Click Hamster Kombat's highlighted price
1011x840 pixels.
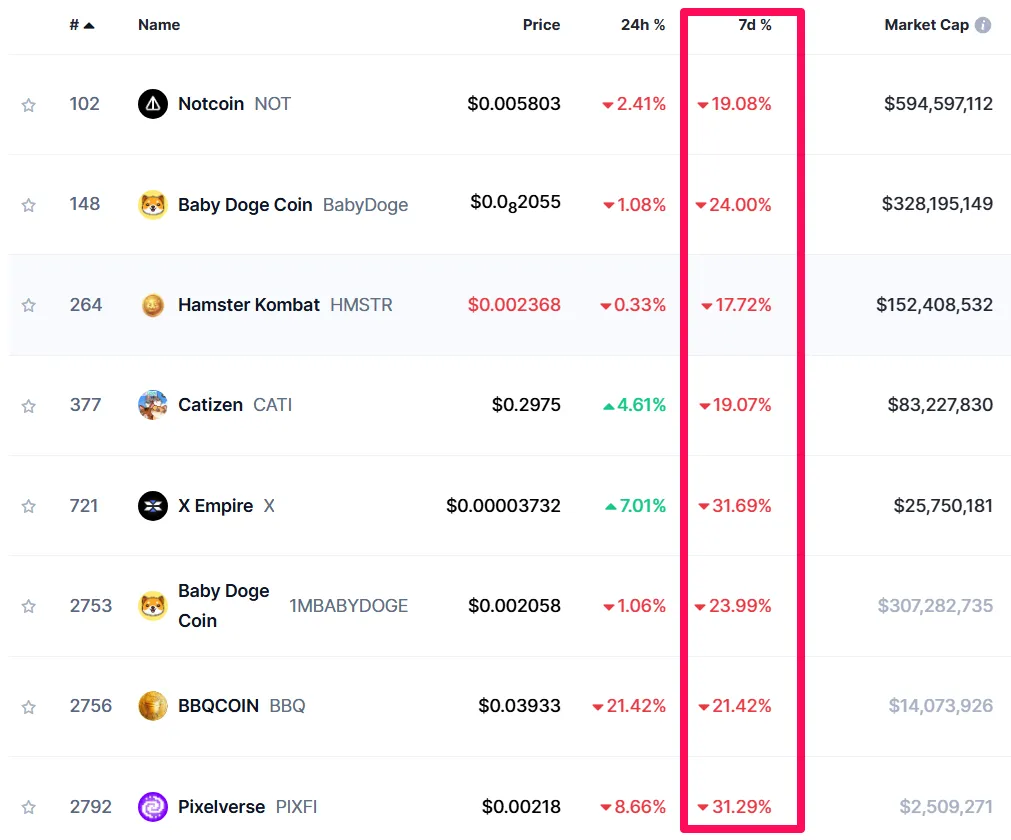point(514,305)
